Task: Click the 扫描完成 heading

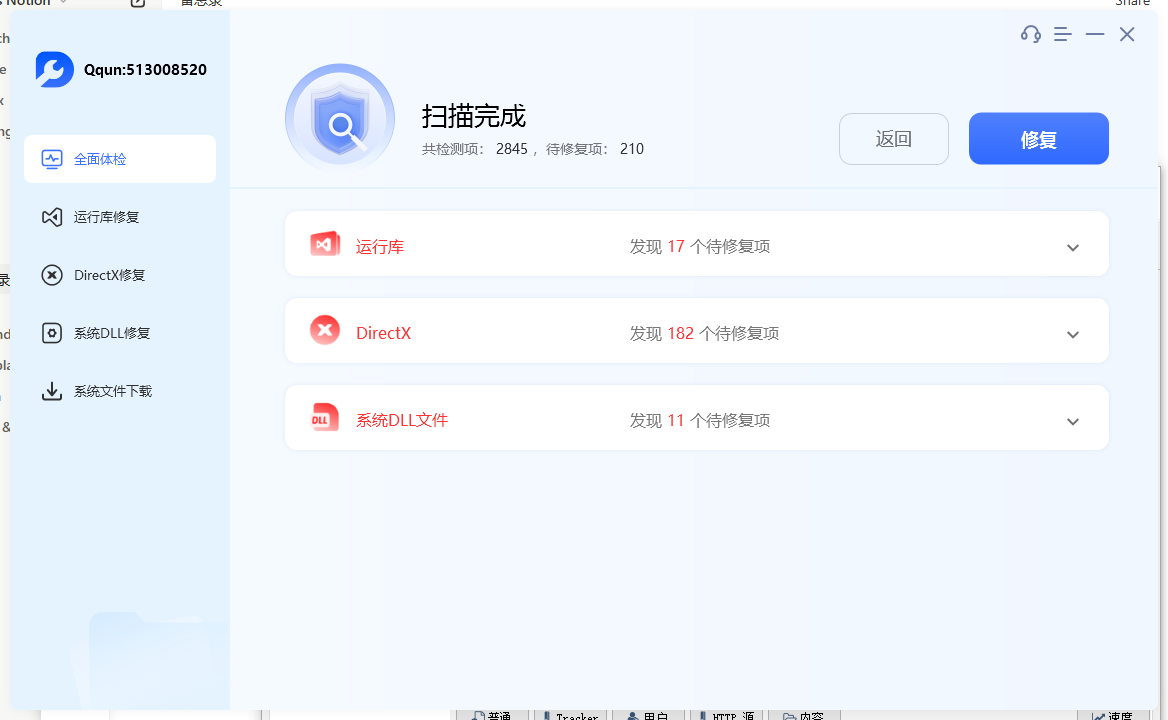Action: 474,116
